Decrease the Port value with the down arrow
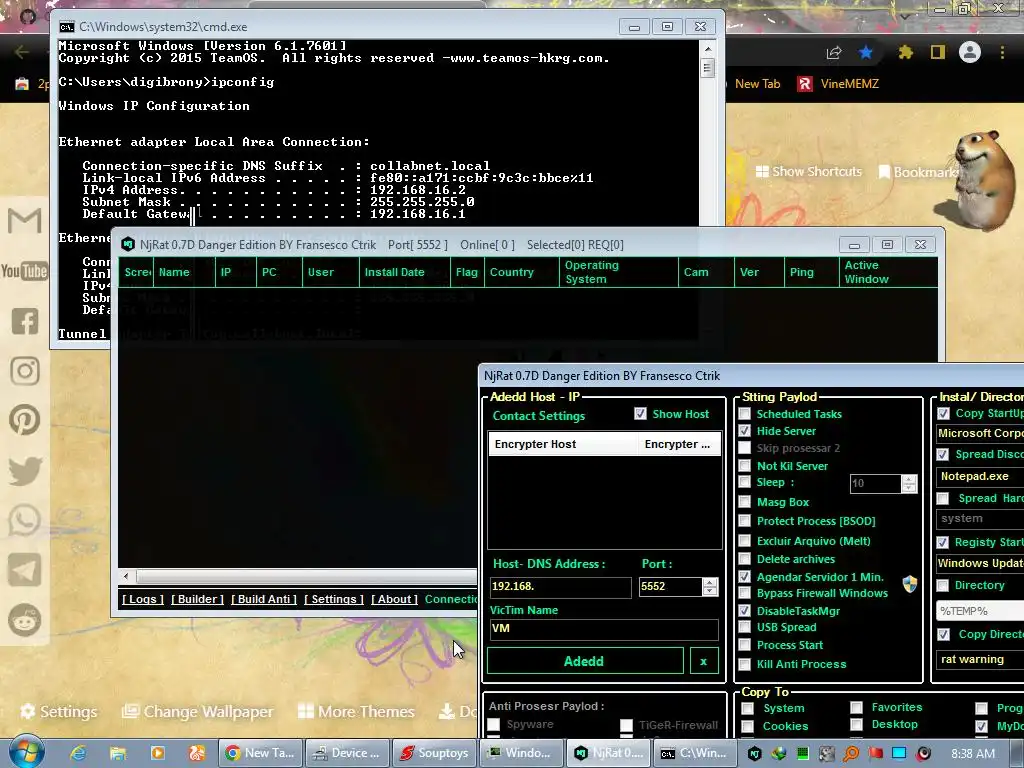Image resolution: width=1024 pixels, height=768 pixels. [x=710, y=591]
